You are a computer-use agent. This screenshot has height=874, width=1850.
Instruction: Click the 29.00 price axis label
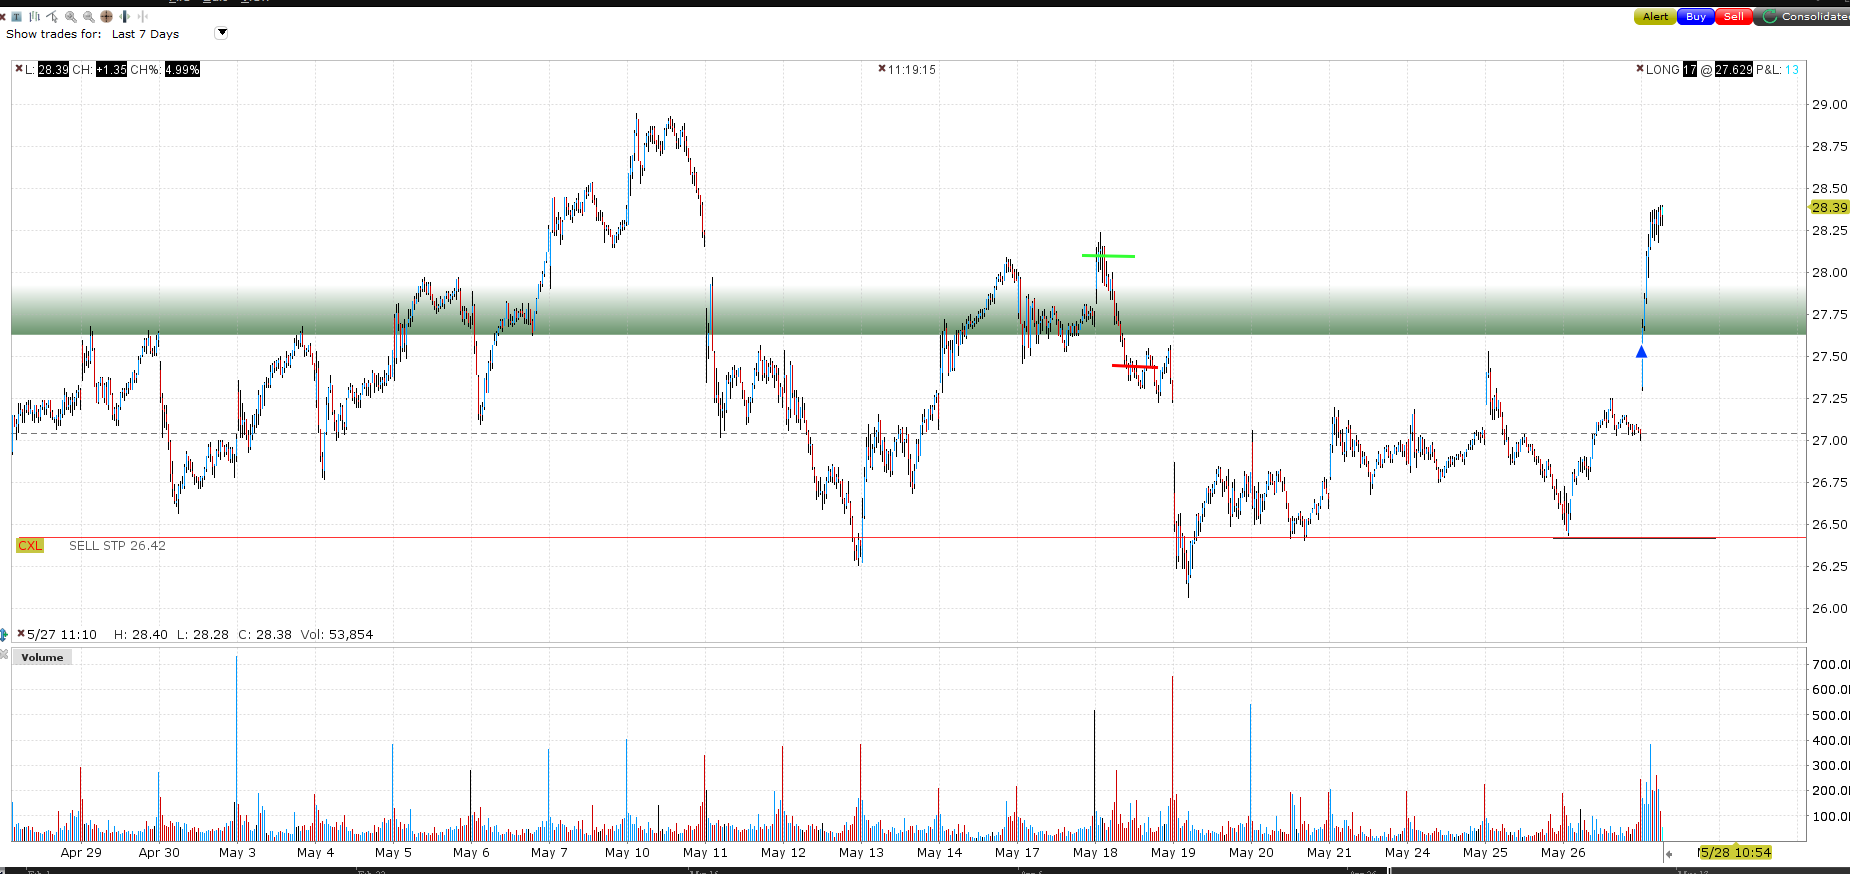click(1830, 104)
